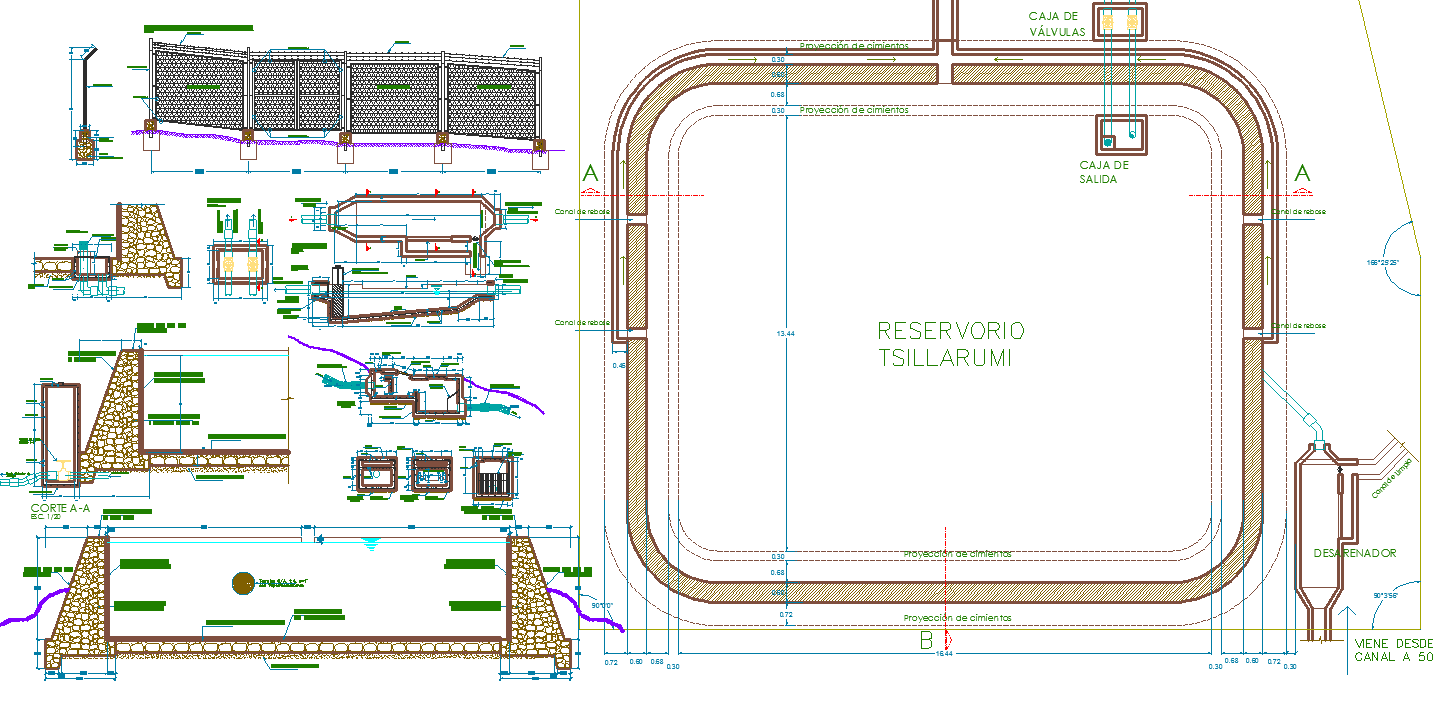Image resolution: width=1433 pixels, height=722 pixels.
Task: Click the manhole drain symbol in bottom reservoir section
Action: click(x=243, y=582)
